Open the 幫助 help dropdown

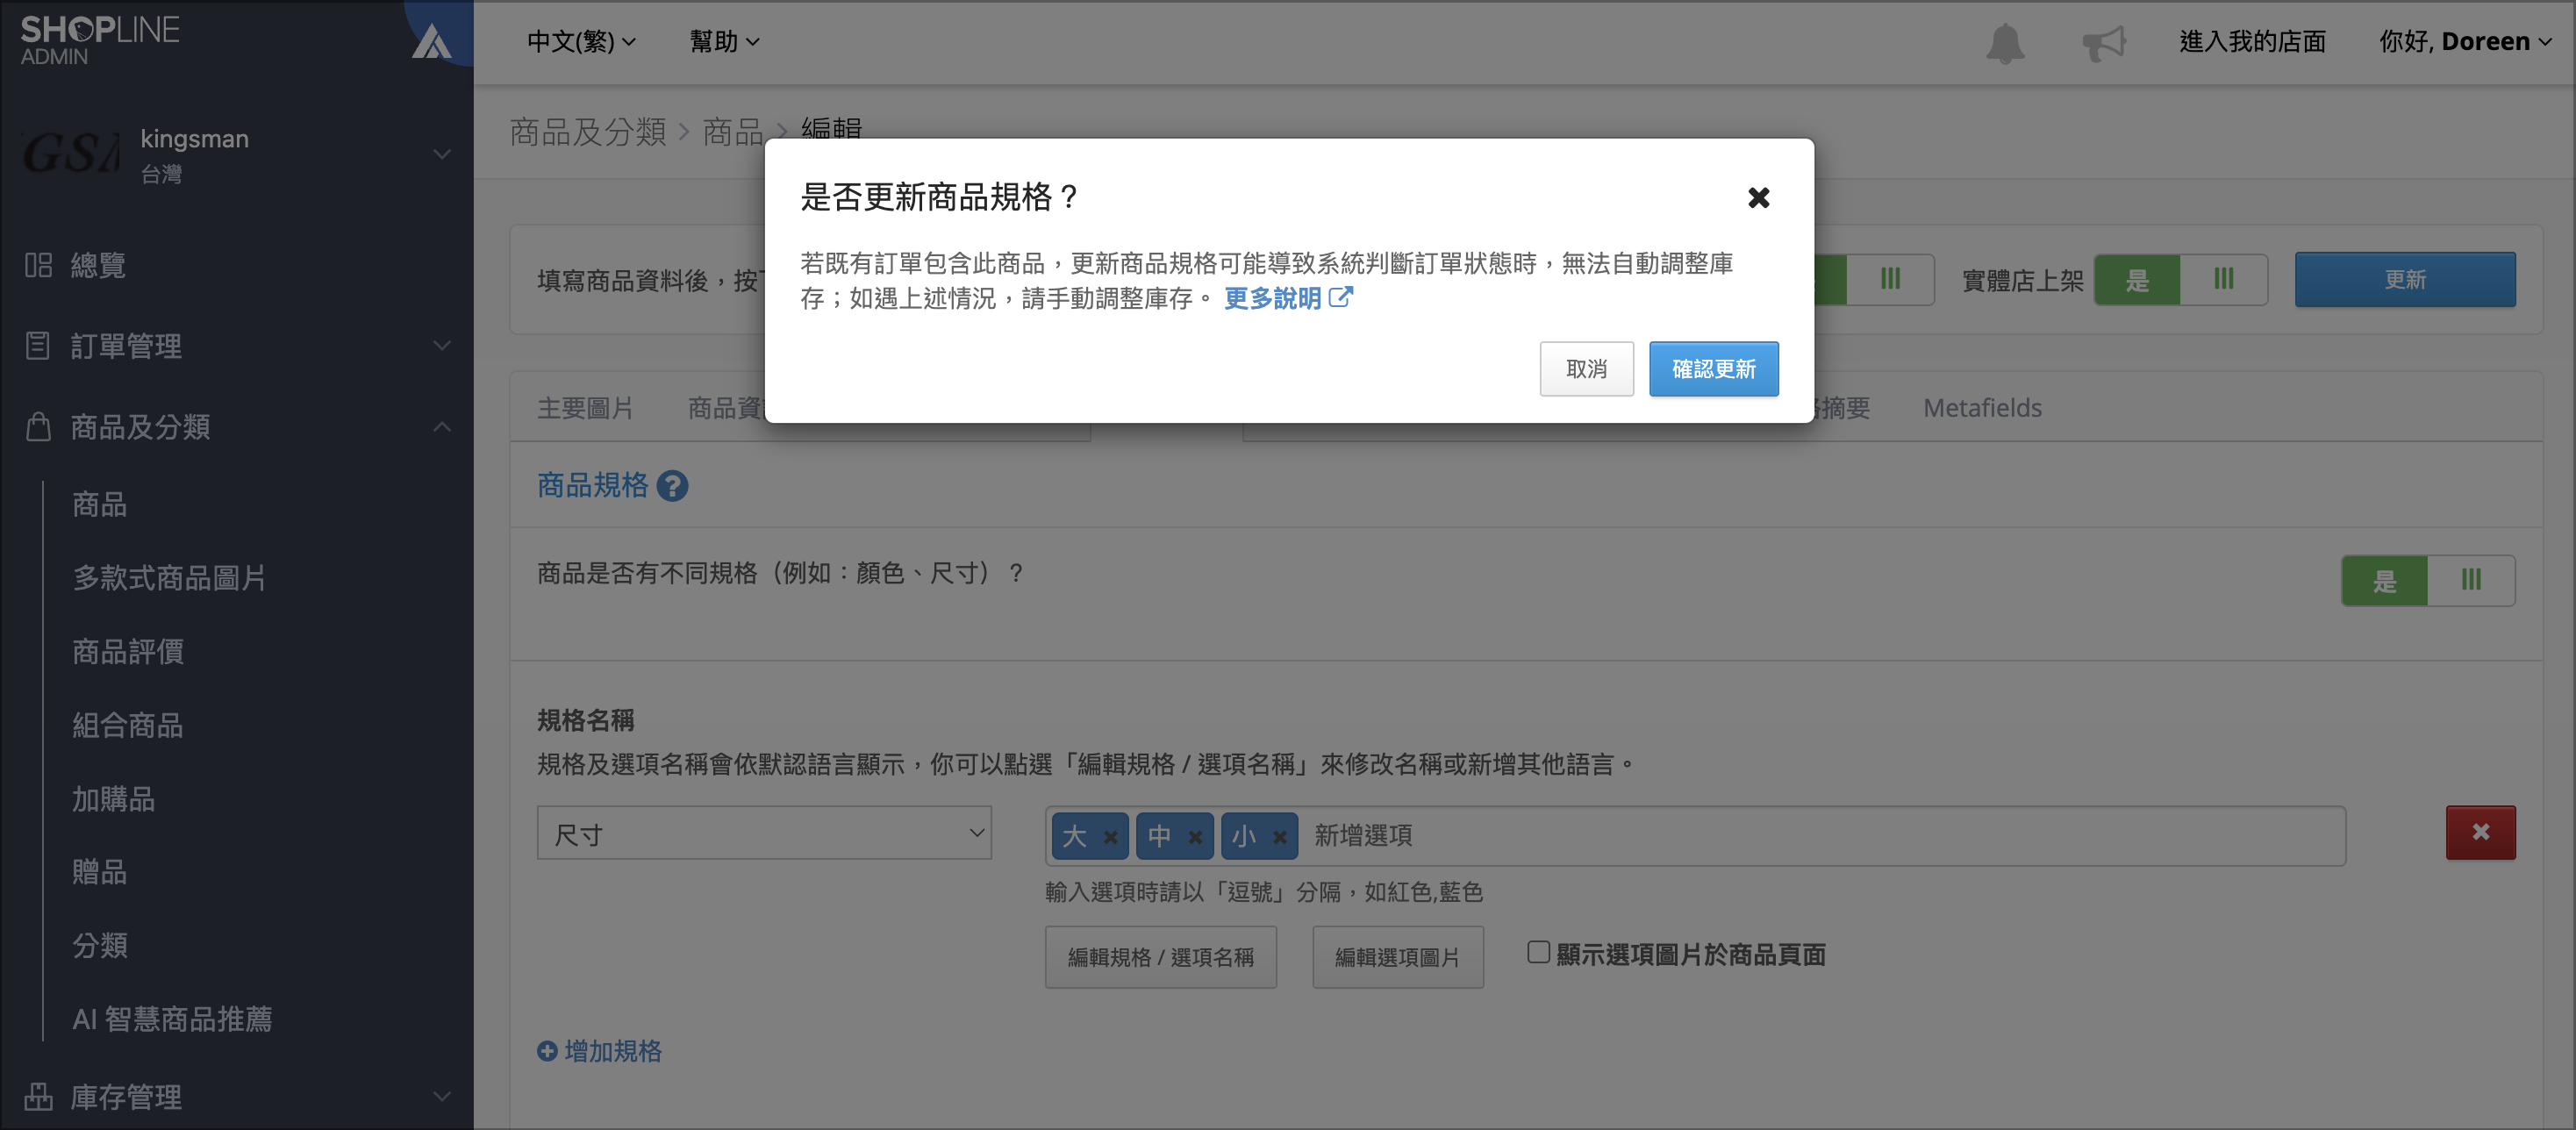pos(724,42)
